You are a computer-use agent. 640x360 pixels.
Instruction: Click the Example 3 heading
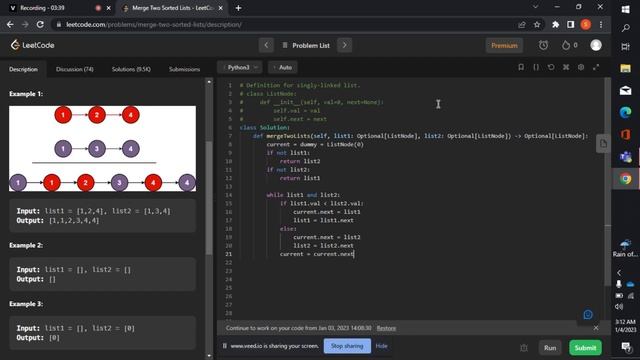pos(26,304)
